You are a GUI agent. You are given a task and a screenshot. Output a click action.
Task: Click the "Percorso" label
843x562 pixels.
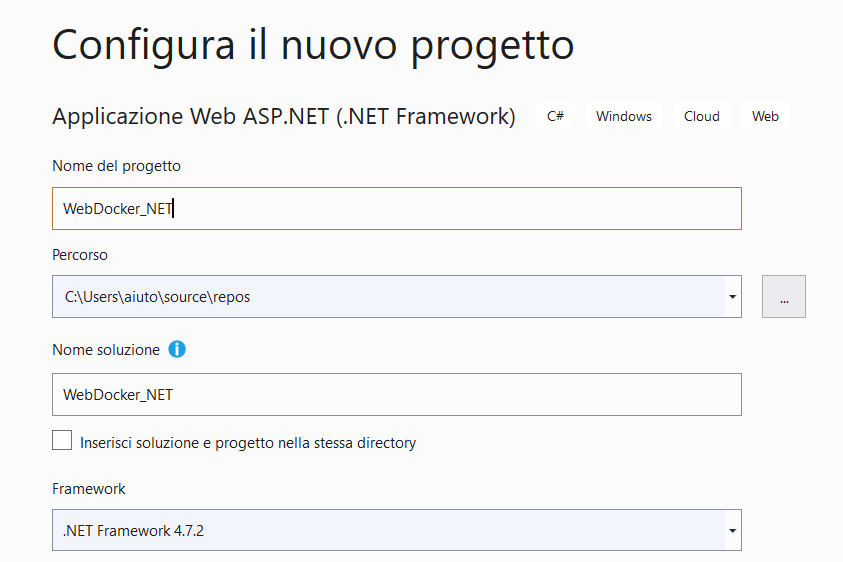(x=80, y=255)
